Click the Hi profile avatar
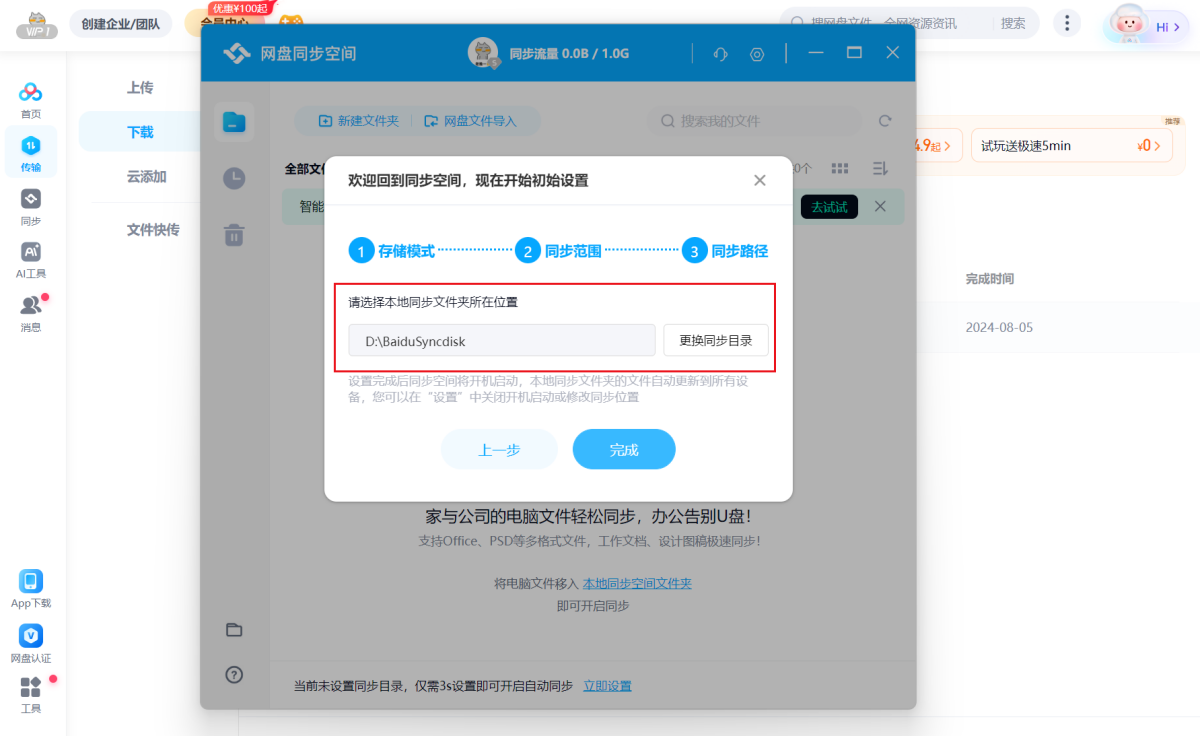Image resolution: width=1200 pixels, height=736 pixels. point(1148,26)
